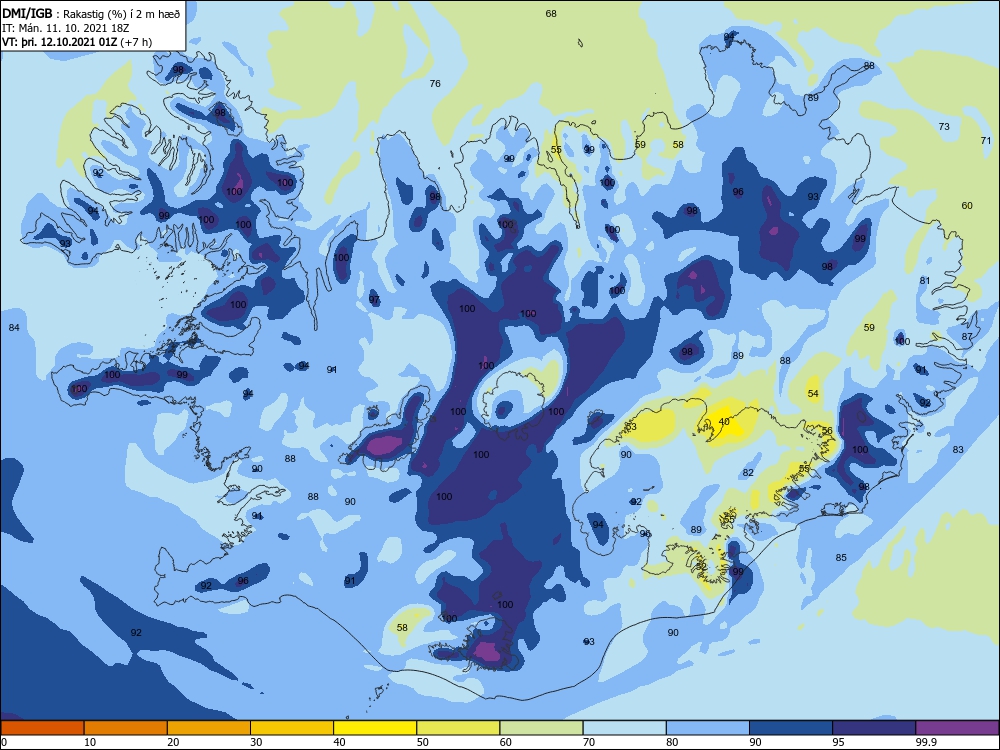This screenshot has width=1000, height=750.
Task: Click the '56' humidity value on the map
Action: (x=827, y=430)
